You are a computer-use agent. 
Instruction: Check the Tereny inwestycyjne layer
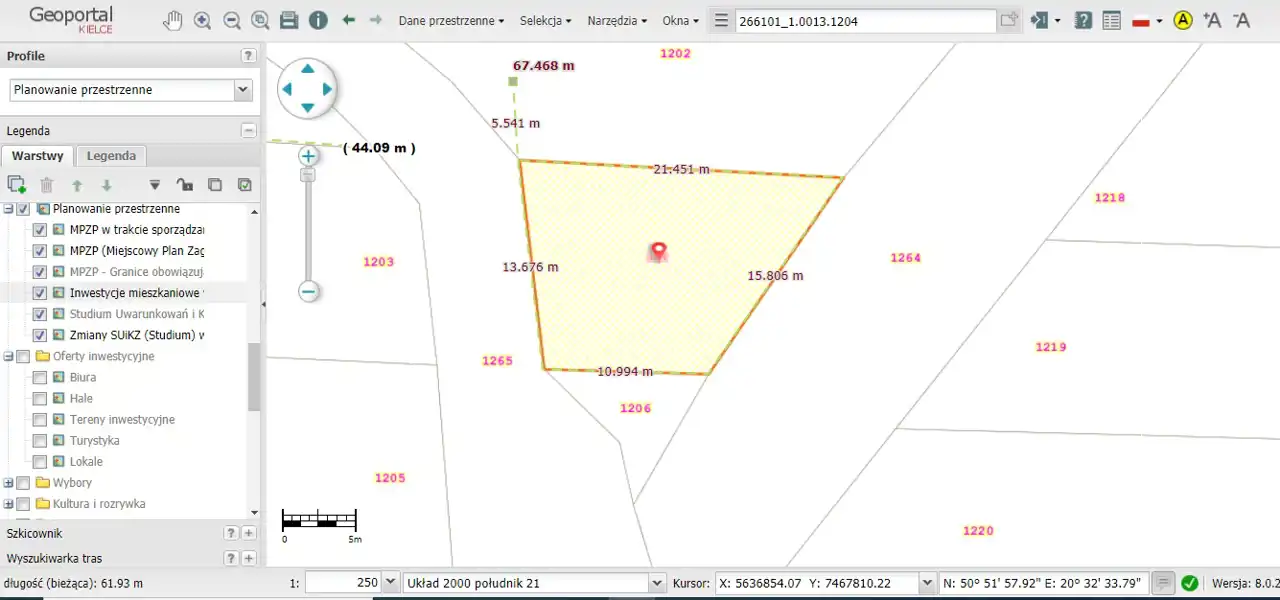[40, 420]
